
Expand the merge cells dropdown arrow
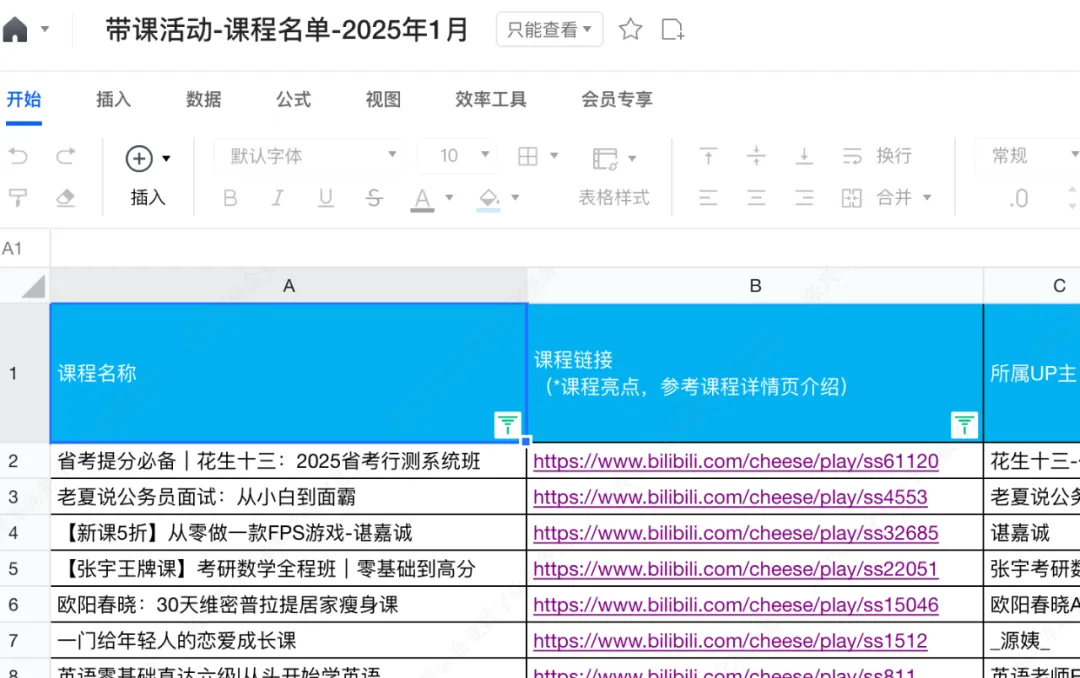[928, 198]
